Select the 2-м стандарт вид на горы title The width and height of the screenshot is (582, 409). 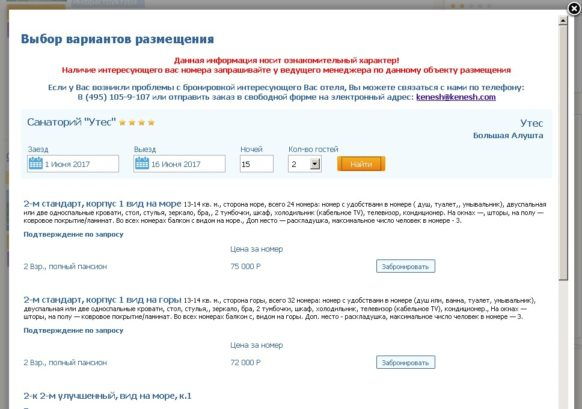(102, 300)
